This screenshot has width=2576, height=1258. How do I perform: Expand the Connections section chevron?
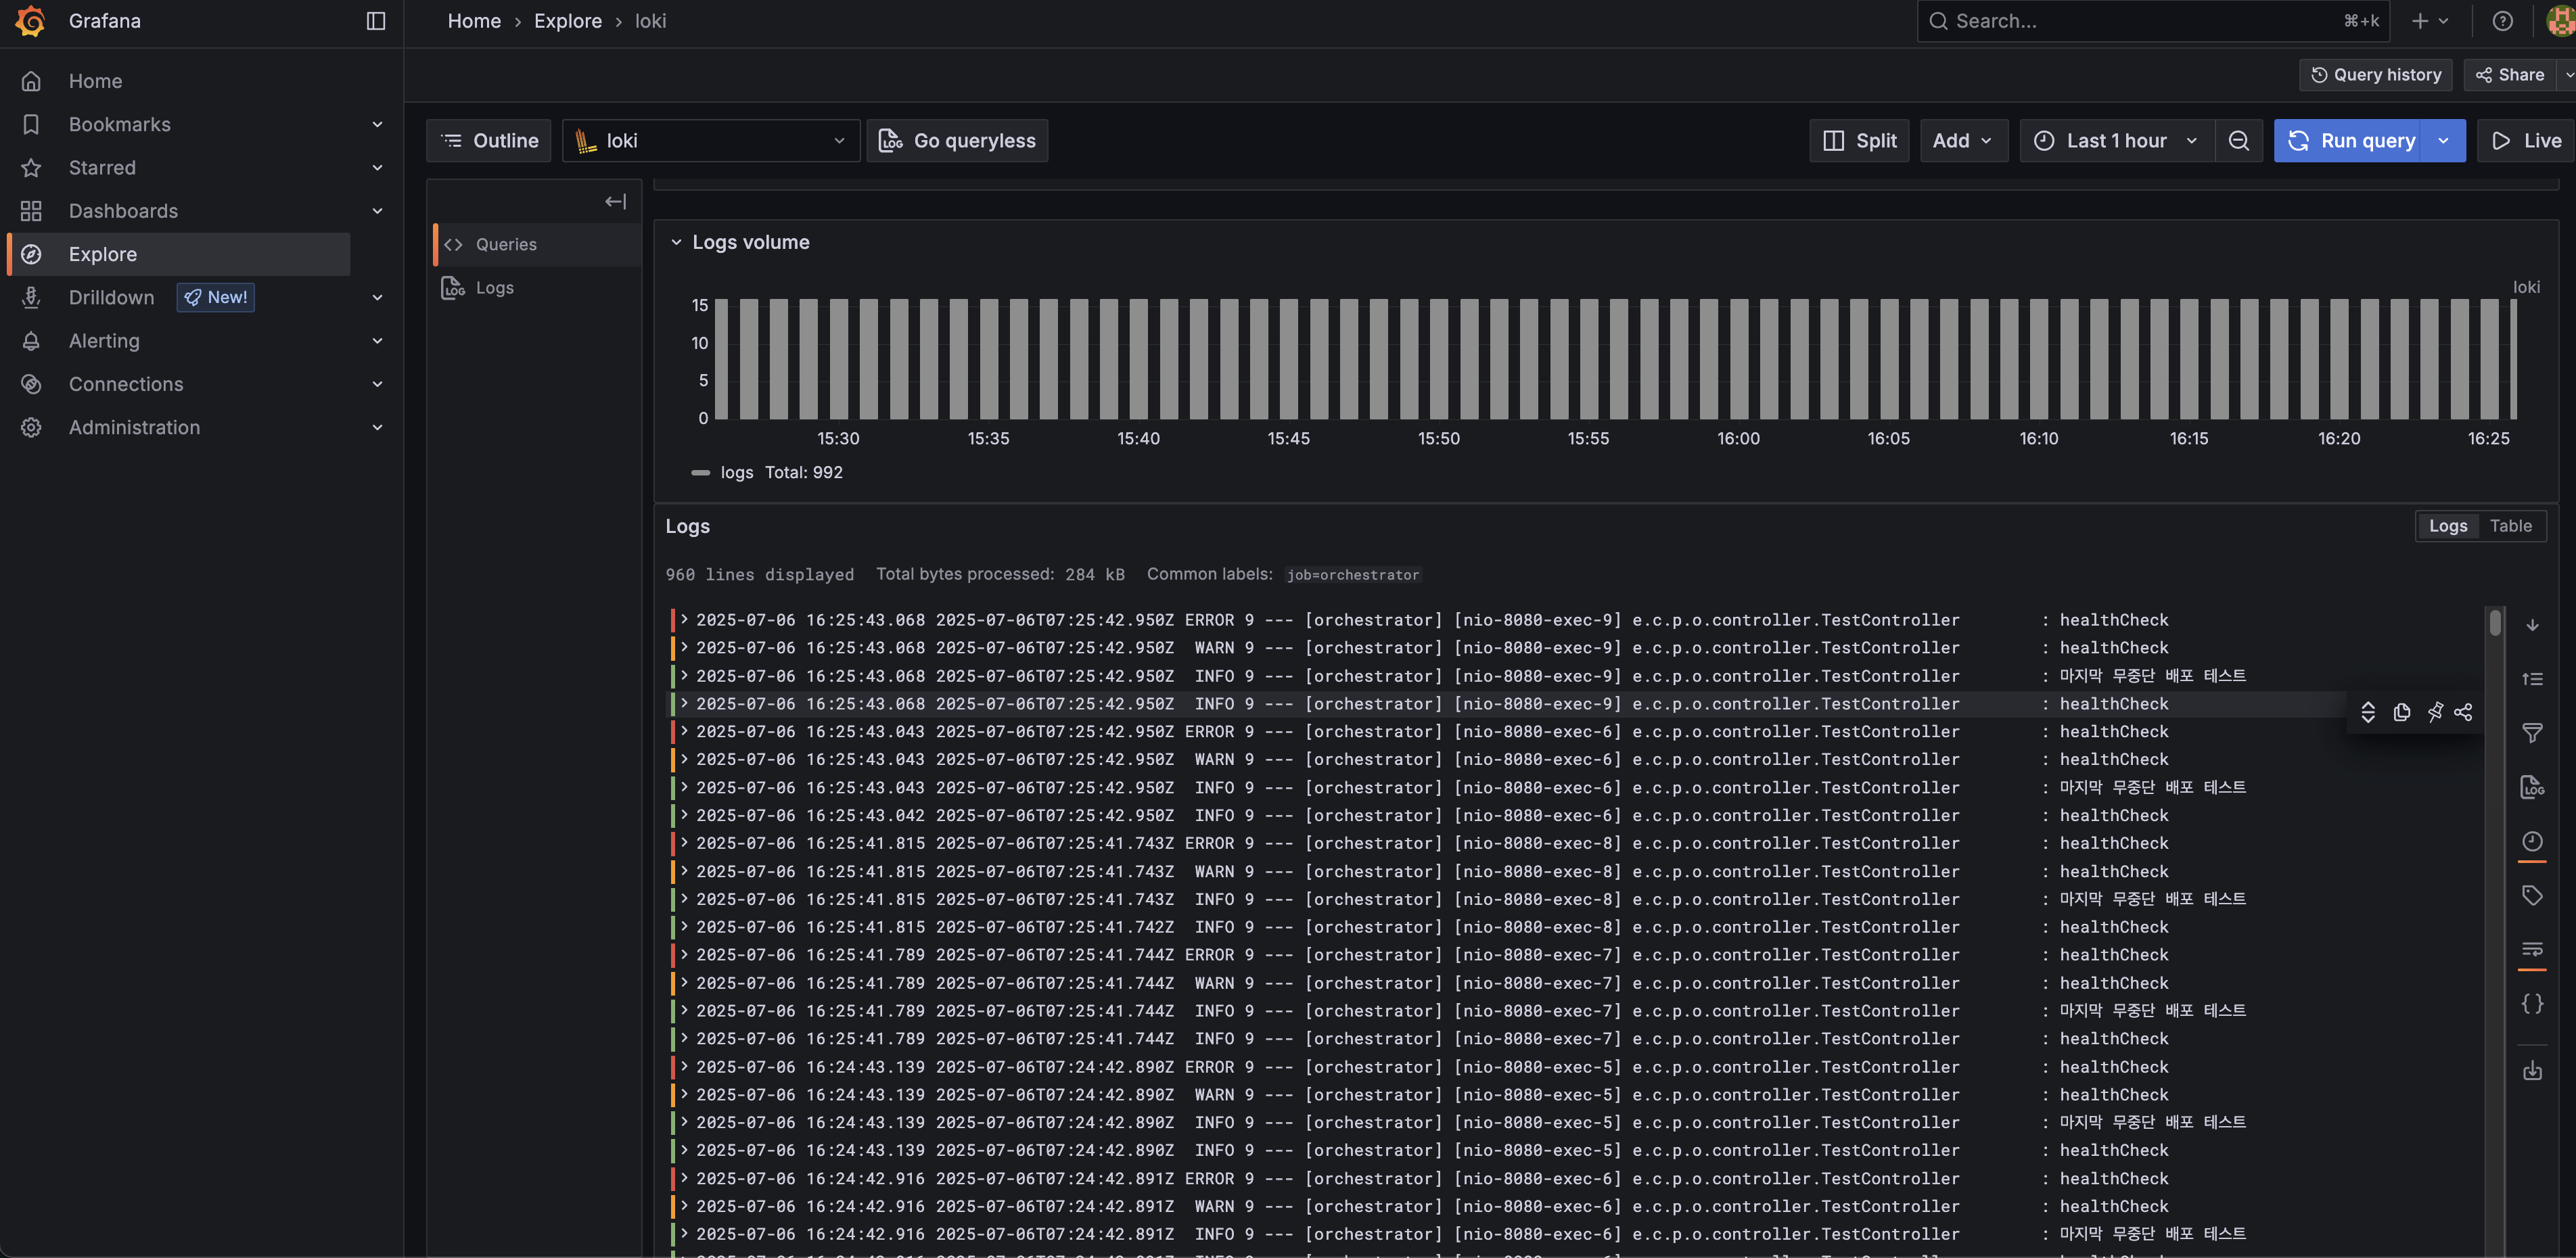point(377,384)
